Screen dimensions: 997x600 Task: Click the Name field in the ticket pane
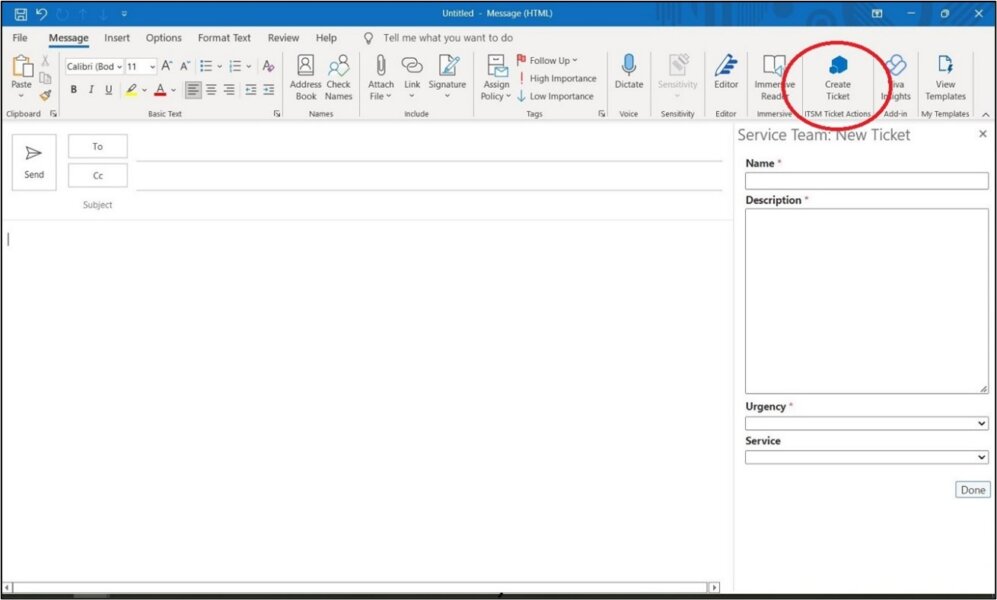(866, 180)
